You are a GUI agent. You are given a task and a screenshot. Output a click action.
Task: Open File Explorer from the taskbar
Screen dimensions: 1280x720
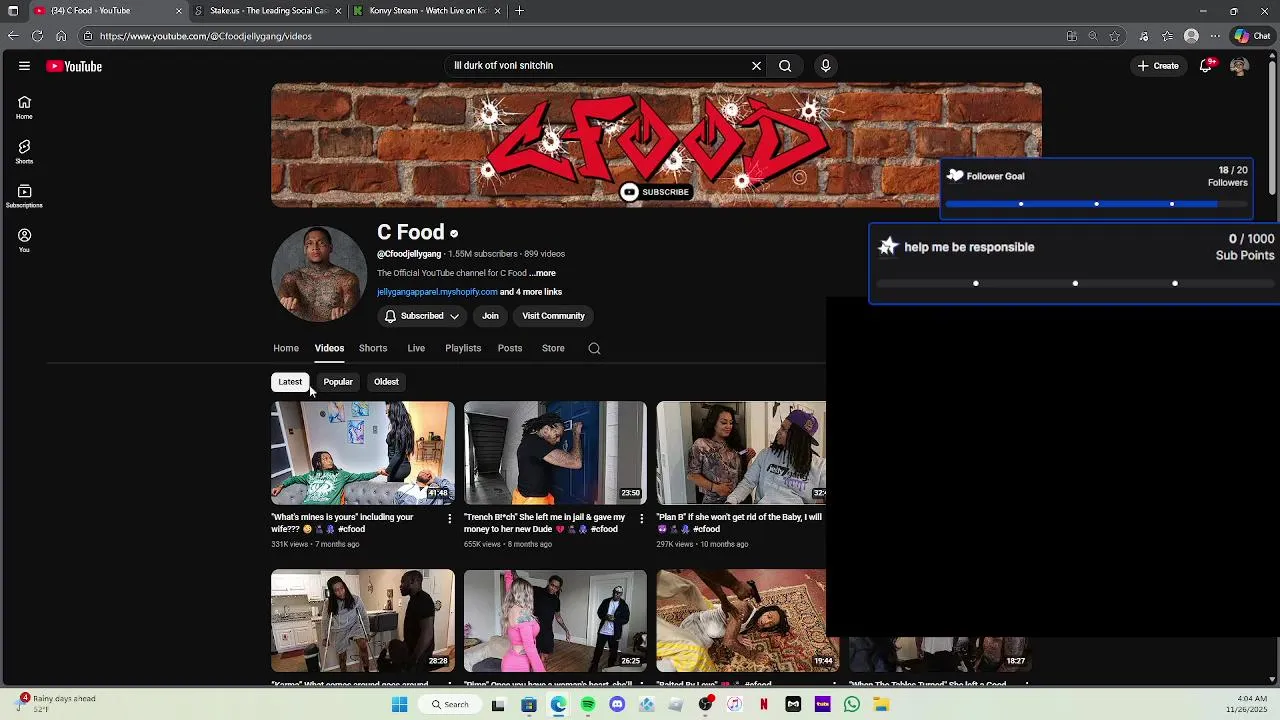point(881,704)
